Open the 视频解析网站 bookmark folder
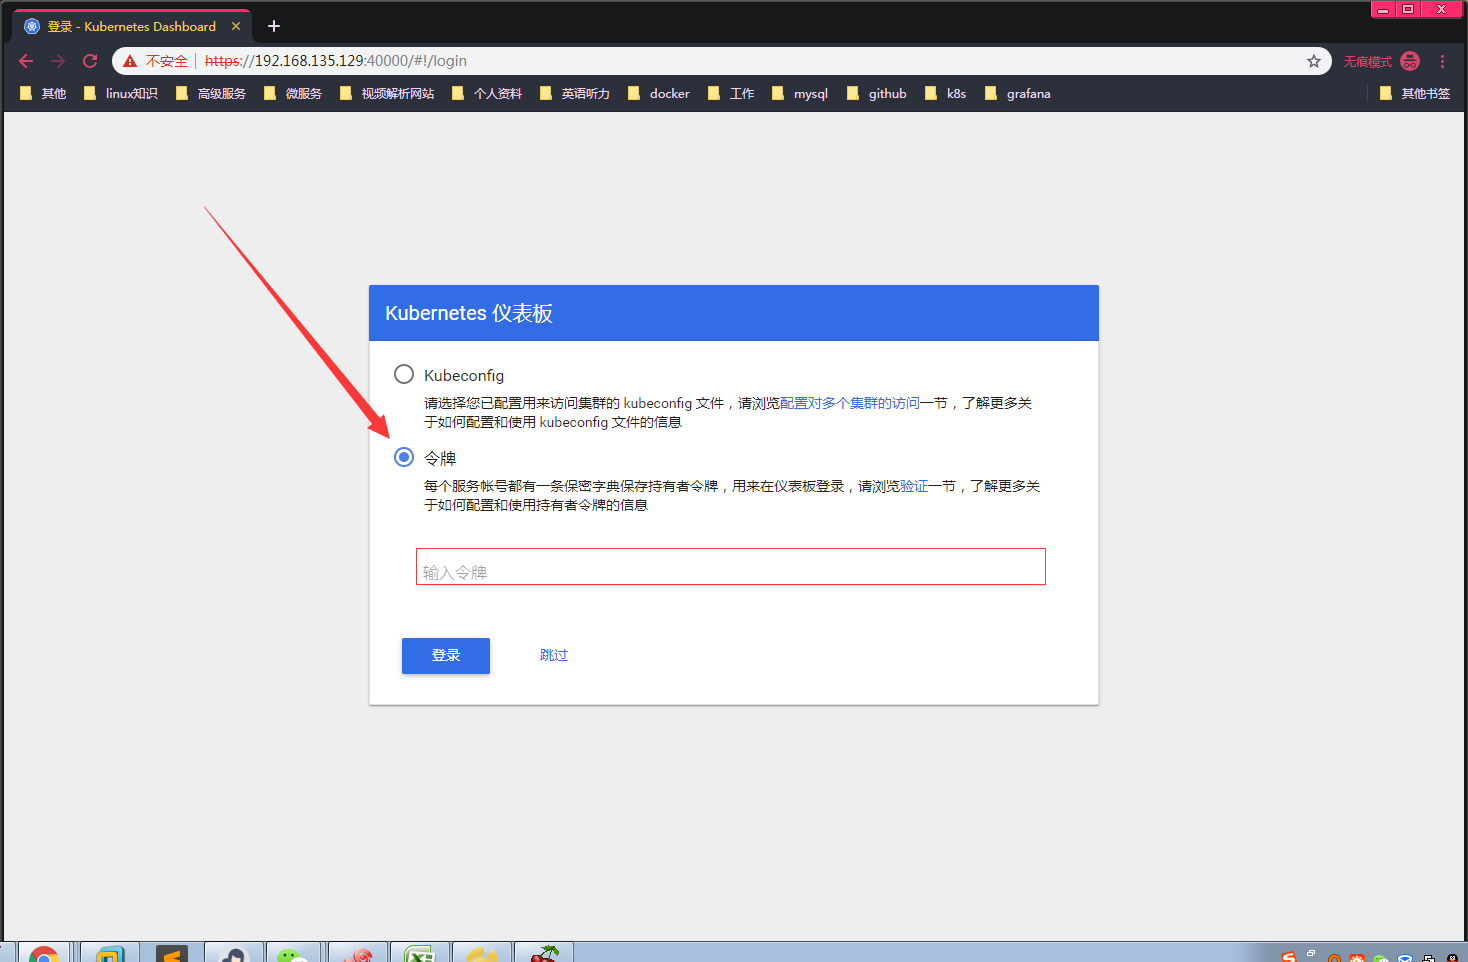This screenshot has width=1468, height=962. 387,93
